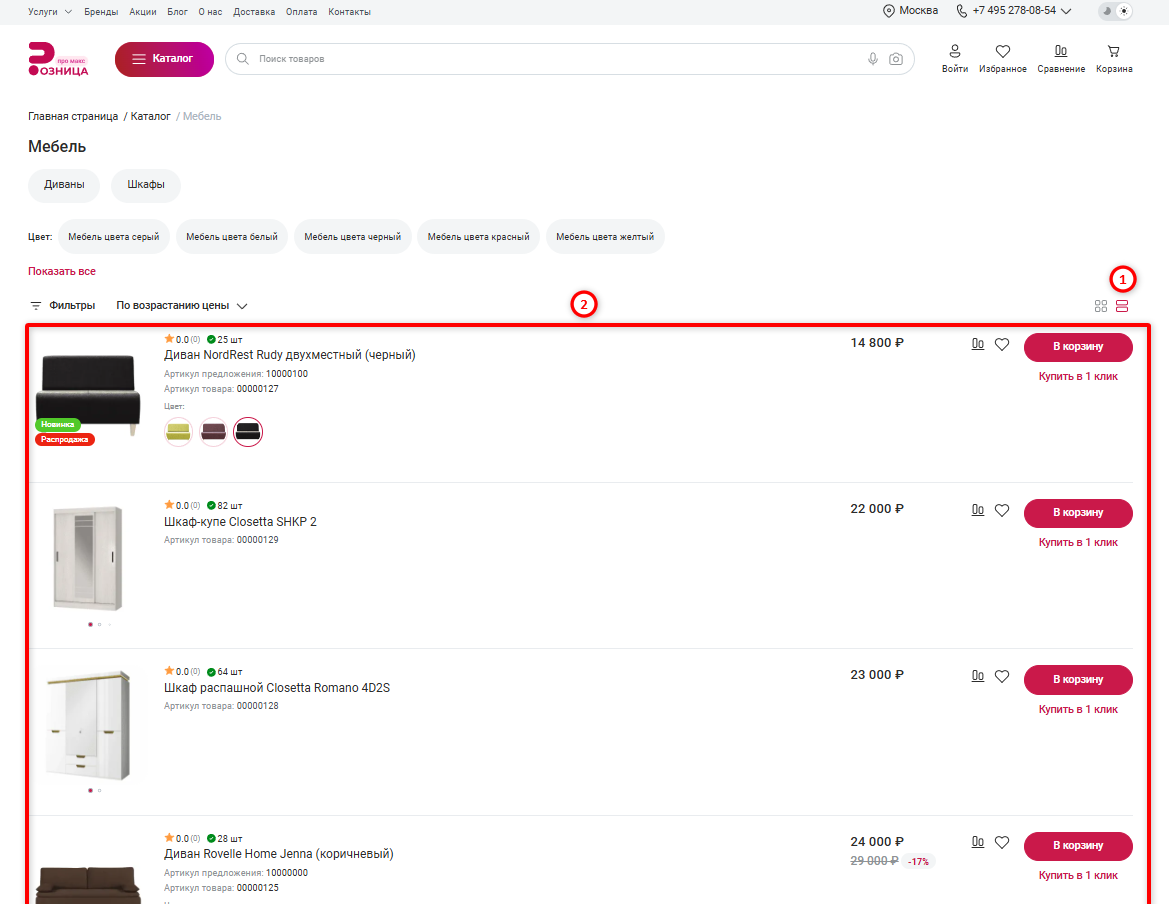
Task: Select the brown color swatch for NordRest Rudy
Action: (213, 432)
